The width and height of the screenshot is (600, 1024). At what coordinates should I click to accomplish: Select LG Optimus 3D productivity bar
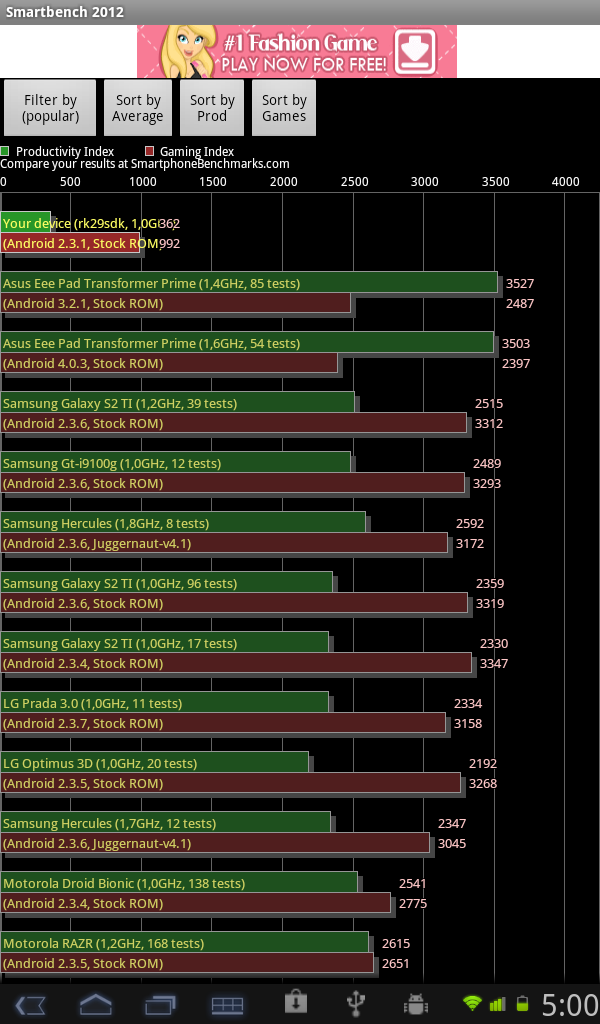click(x=155, y=763)
